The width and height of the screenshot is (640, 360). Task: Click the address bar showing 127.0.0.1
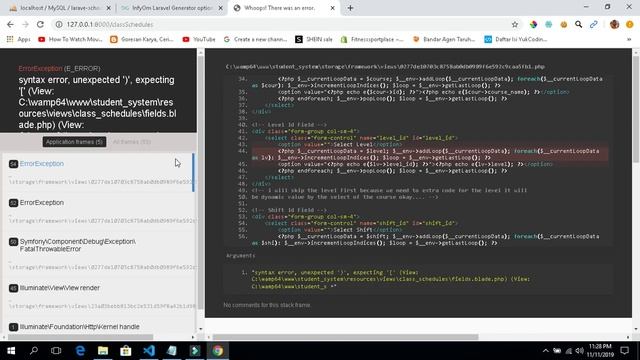[x=282, y=24]
